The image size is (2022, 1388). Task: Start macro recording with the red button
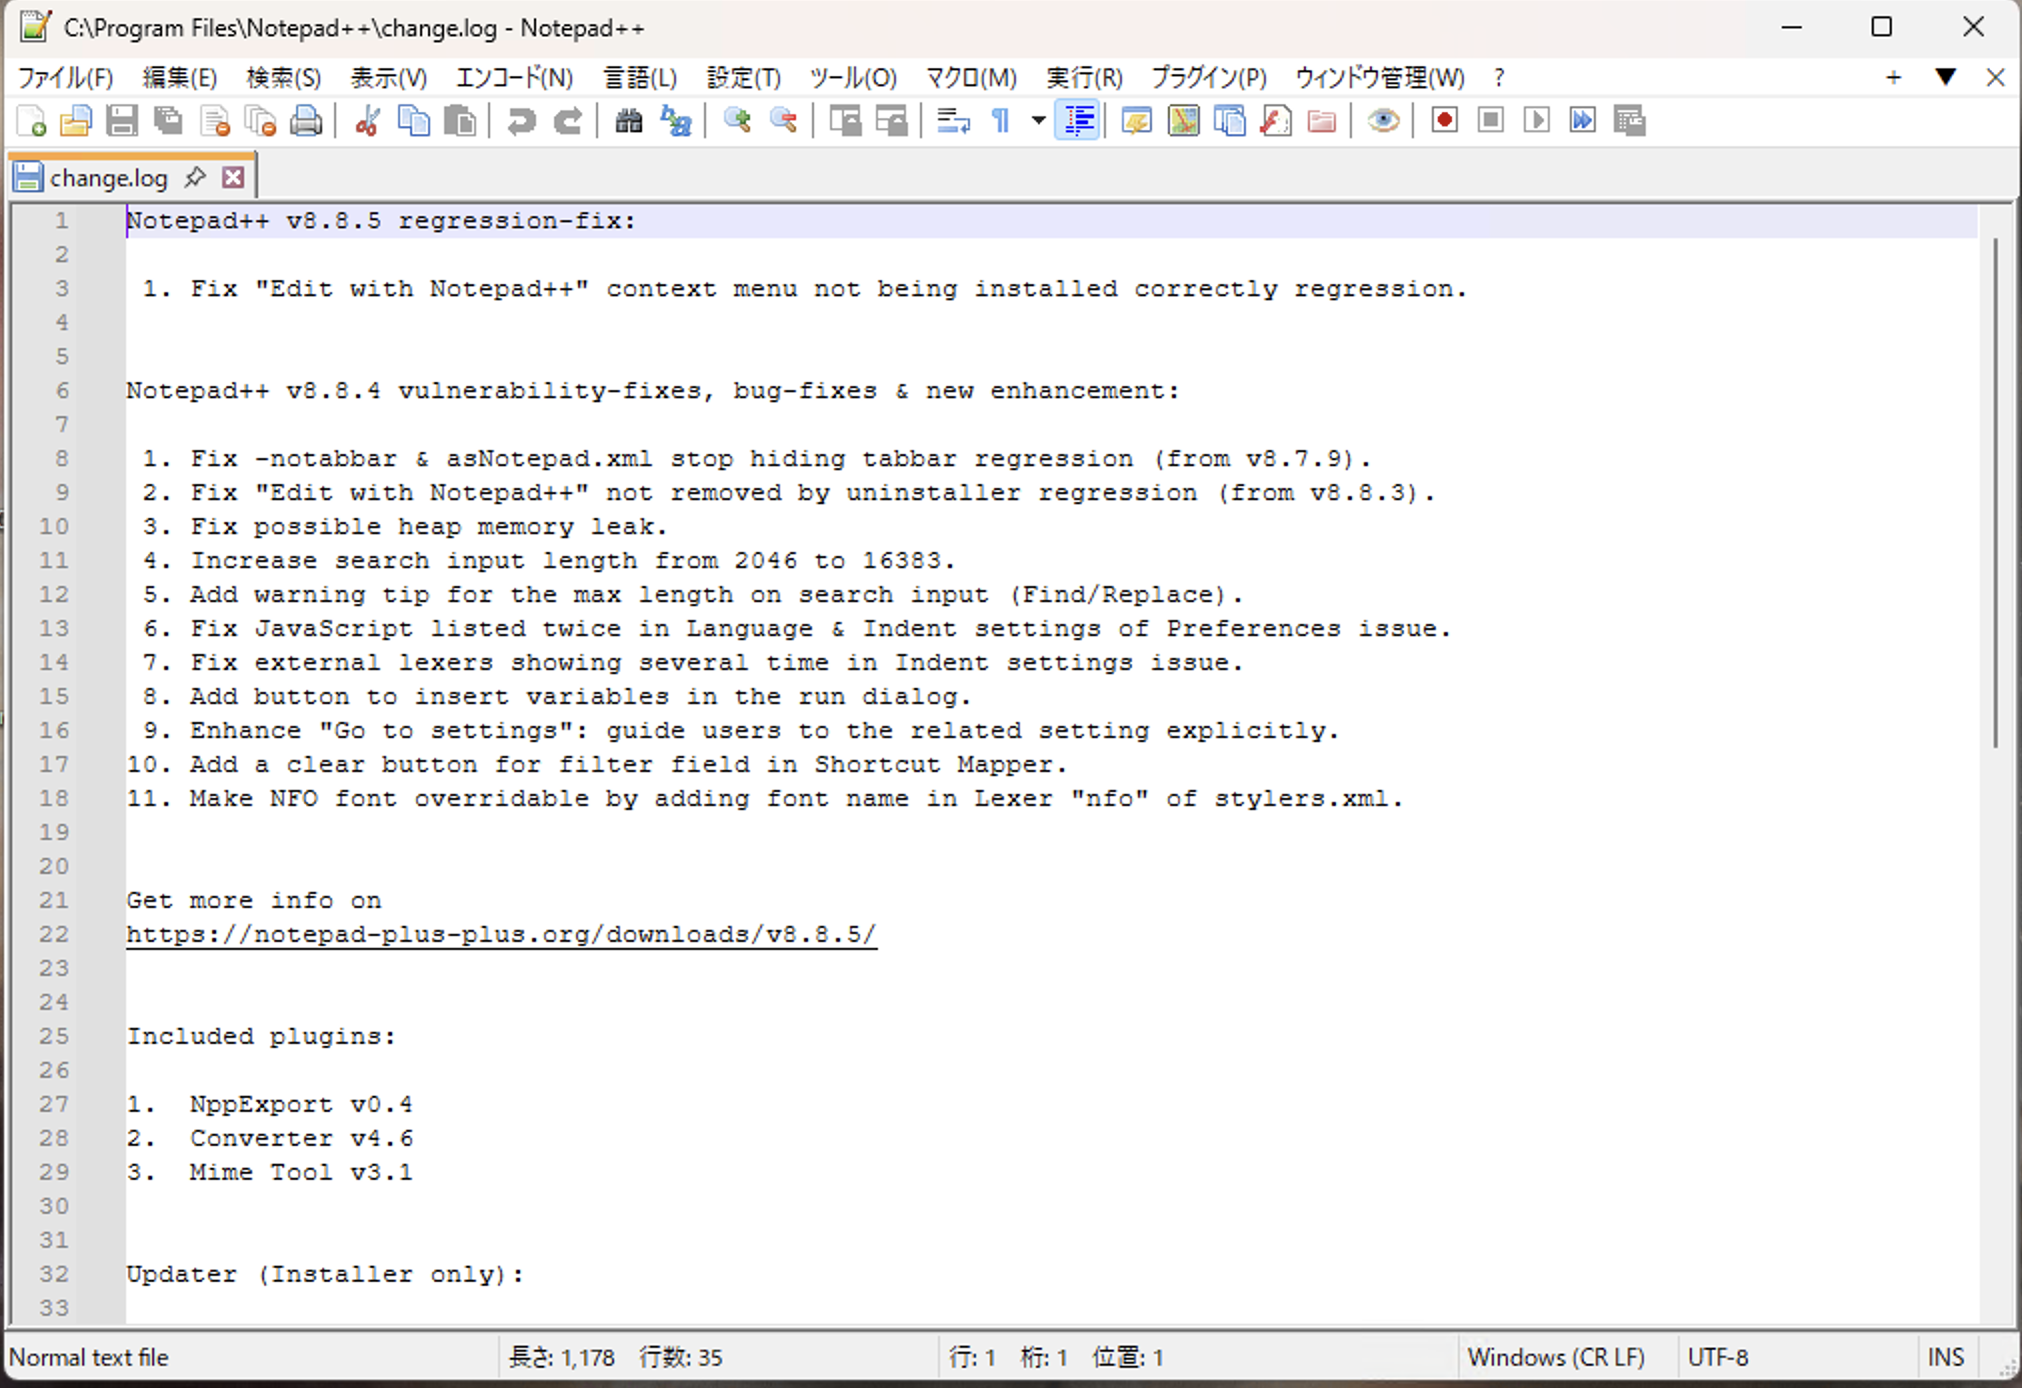click(x=1443, y=121)
